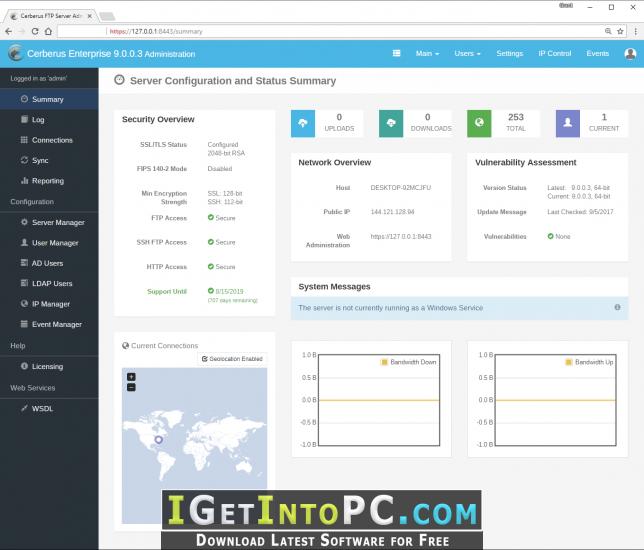Click the teal Downloads cloud icon

(x=391, y=123)
